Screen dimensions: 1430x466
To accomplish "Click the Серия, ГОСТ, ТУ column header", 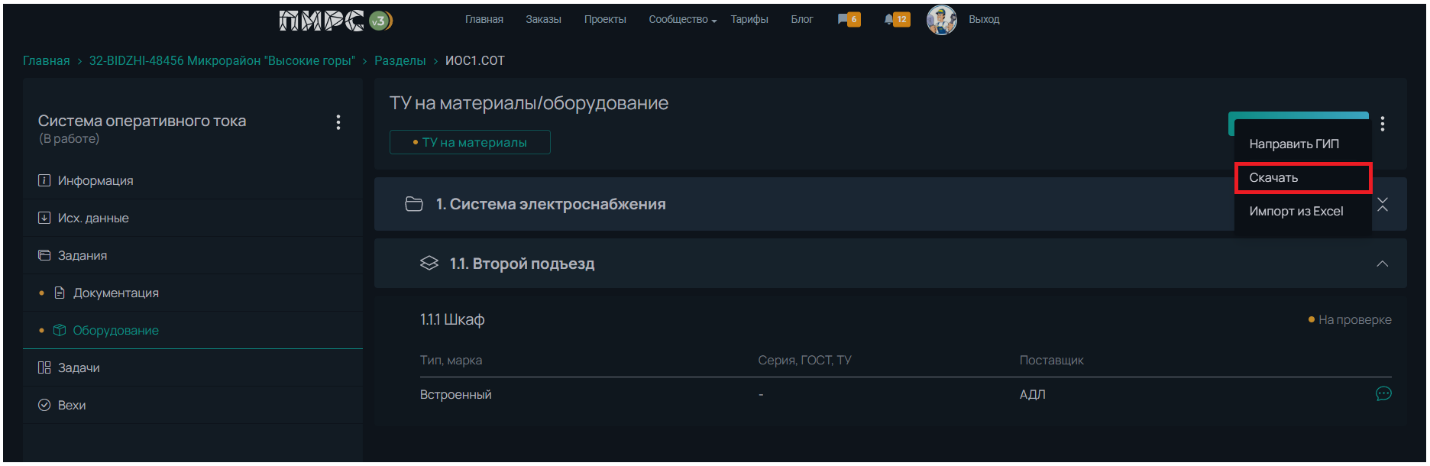I will click(805, 360).
